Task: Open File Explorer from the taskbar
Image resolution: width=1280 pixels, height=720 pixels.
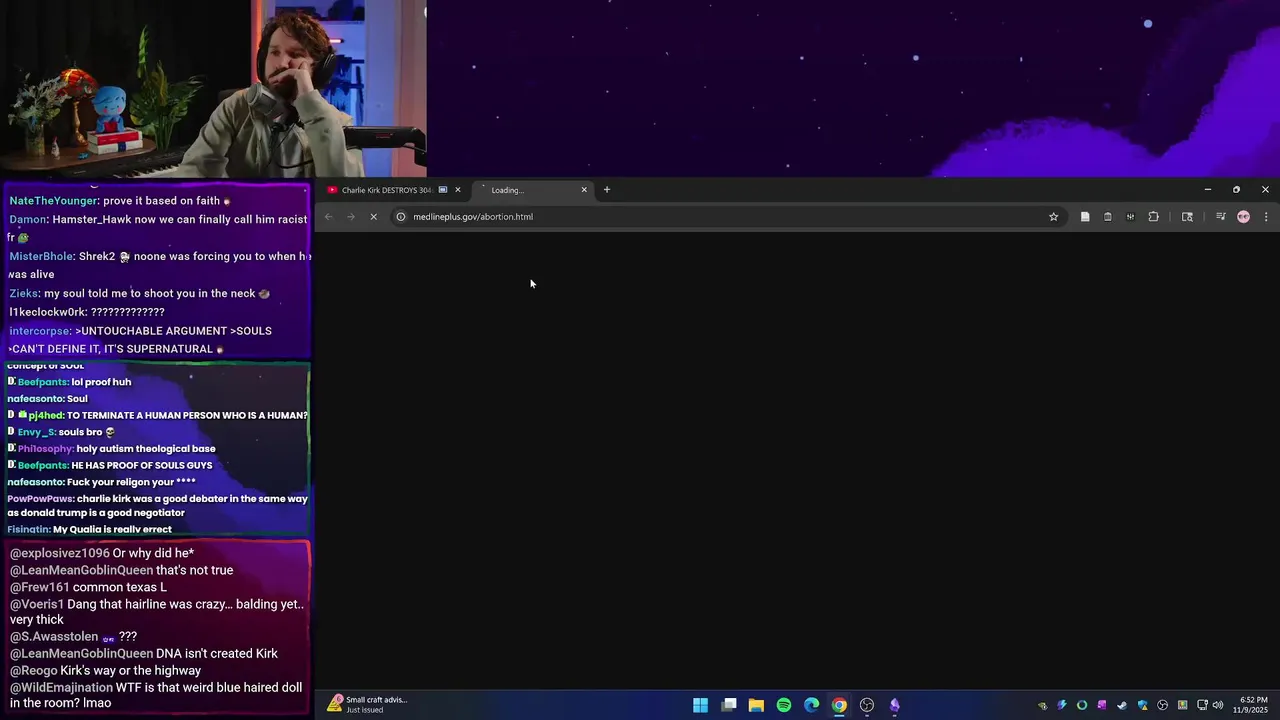Action: coord(756,705)
